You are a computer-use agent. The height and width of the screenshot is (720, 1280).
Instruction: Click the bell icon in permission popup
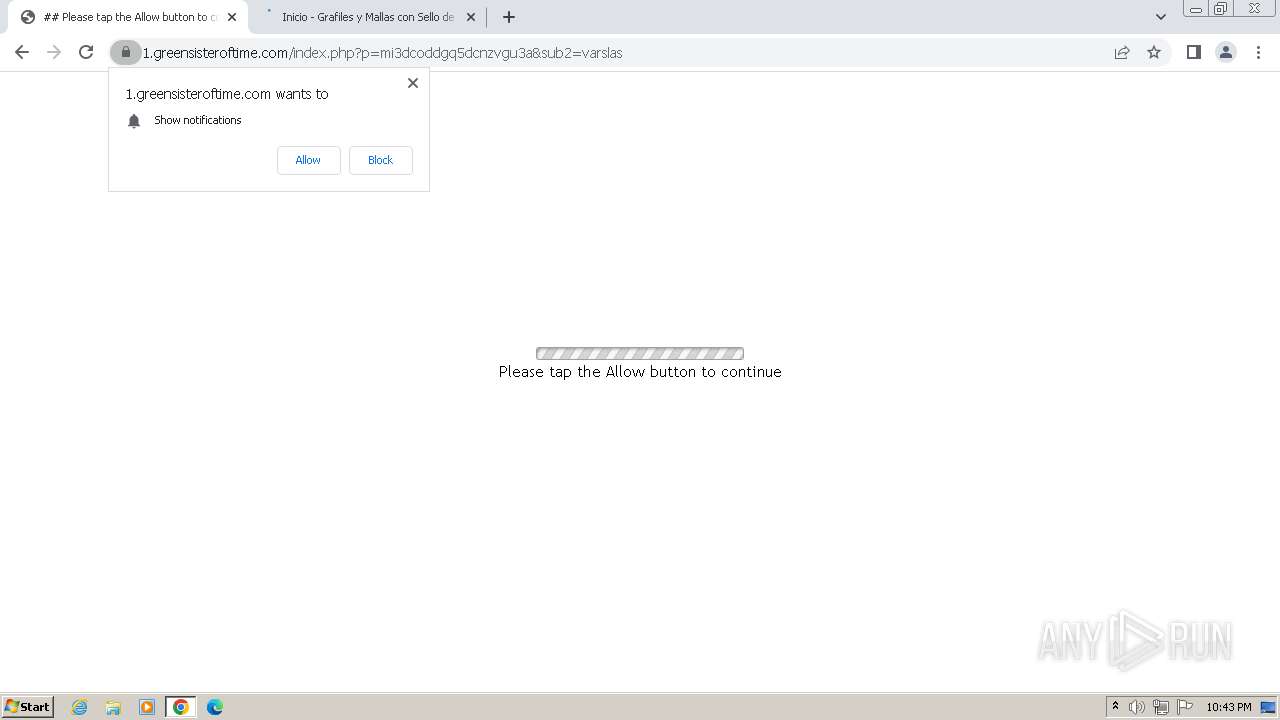pos(134,121)
